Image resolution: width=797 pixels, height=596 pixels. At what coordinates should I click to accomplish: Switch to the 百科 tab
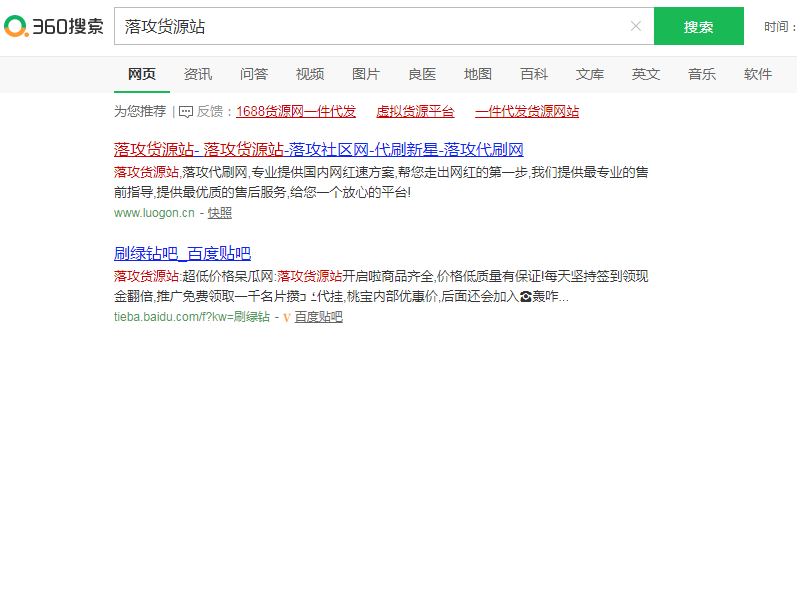click(x=534, y=74)
